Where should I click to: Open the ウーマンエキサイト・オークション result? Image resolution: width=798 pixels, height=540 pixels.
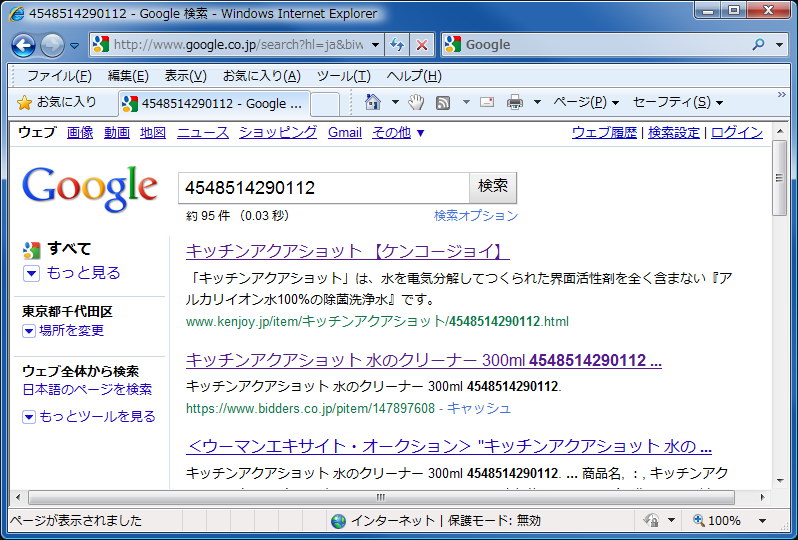coord(448,447)
